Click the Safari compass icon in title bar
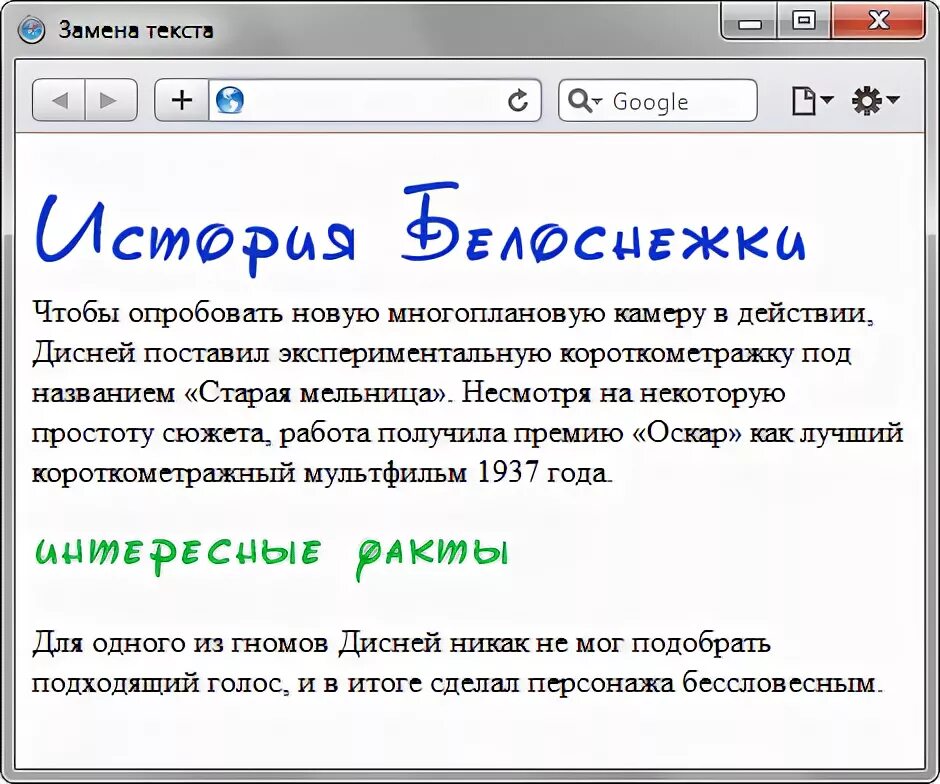This screenshot has height=784, width=940. [x=31, y=30]
